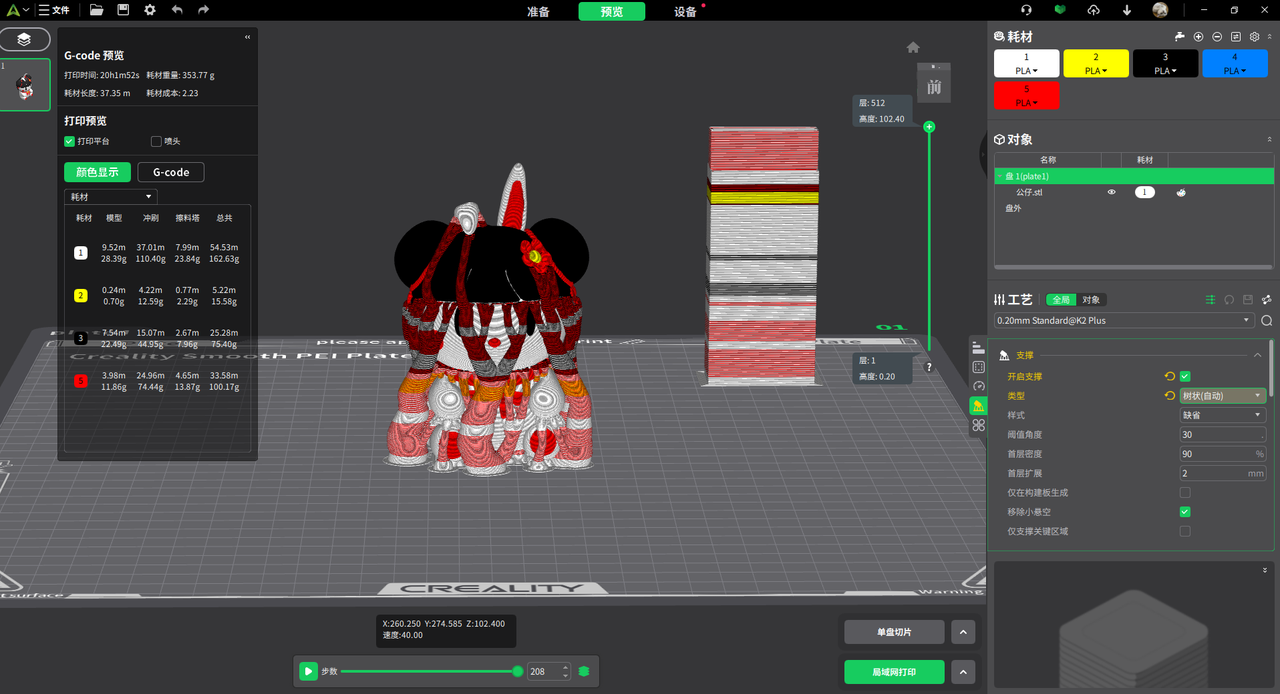Screen dimensions: 1280x694
Task: Click the help question mark near slider
Action: tap(929, 367)
